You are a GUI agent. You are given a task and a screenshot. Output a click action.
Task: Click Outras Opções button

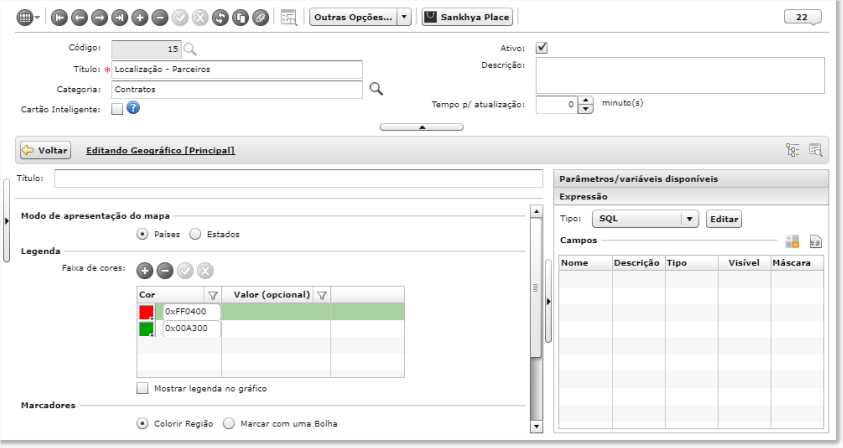click(353, 17)
